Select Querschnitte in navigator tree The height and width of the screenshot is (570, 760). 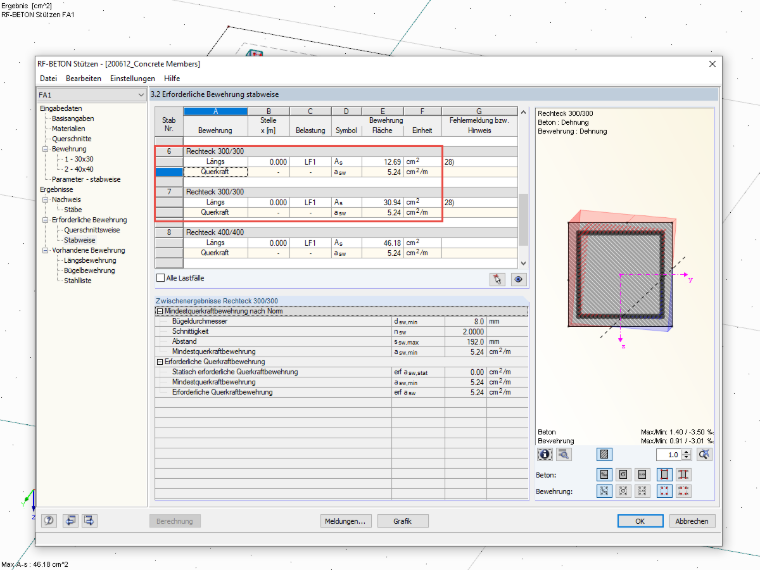coord(71,139)
